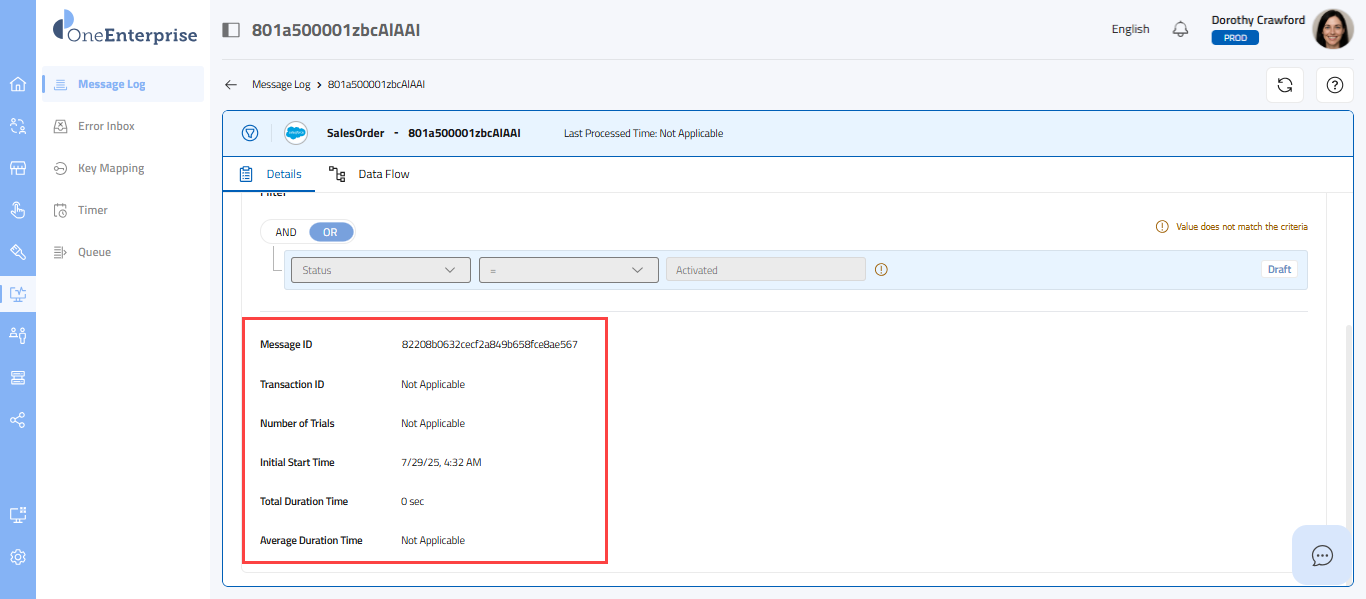
Task: Click the Message Log breadcrumb link
Action: point(280,85)
